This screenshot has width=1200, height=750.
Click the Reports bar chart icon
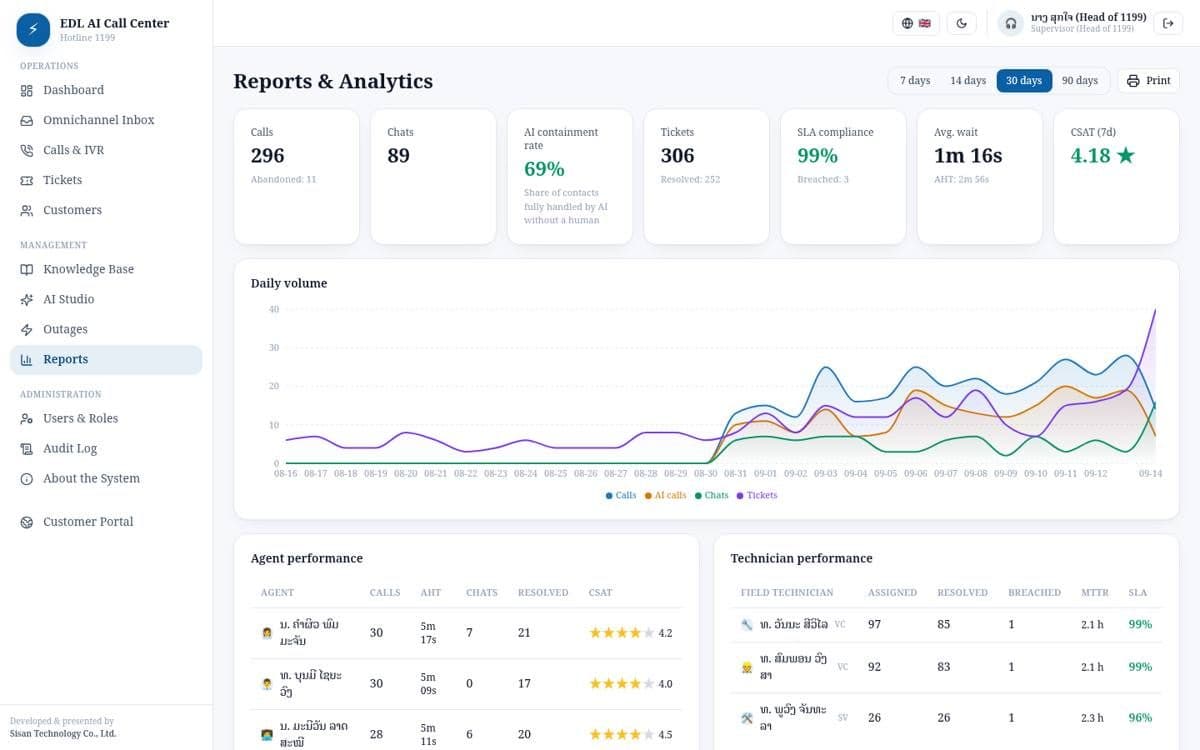[x=27, y=359]
